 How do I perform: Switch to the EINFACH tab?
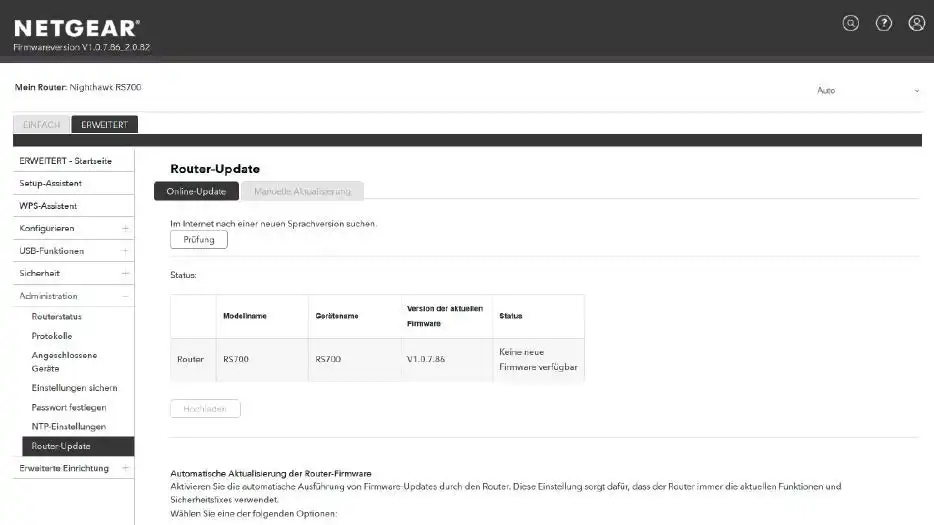[42, 125]
